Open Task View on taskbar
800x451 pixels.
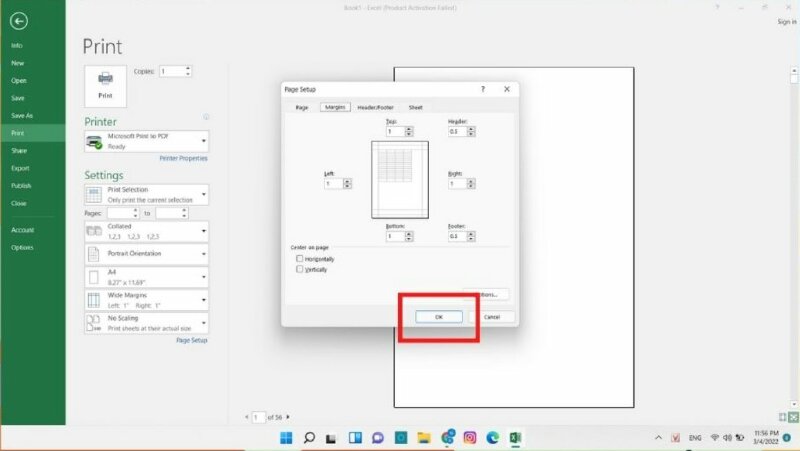point(331,438)
